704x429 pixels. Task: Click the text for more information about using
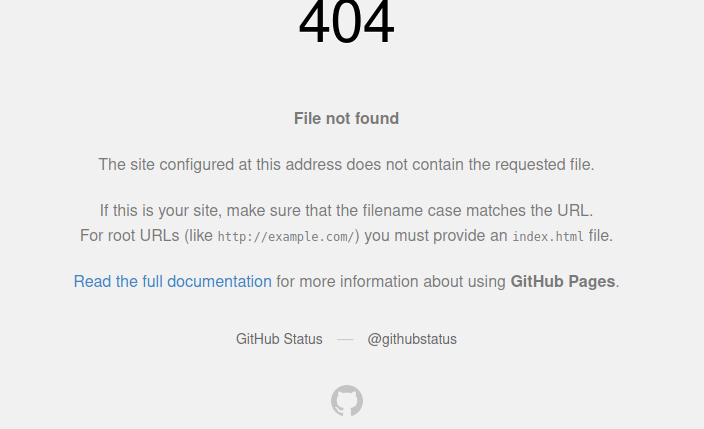[x=391, y=282]
